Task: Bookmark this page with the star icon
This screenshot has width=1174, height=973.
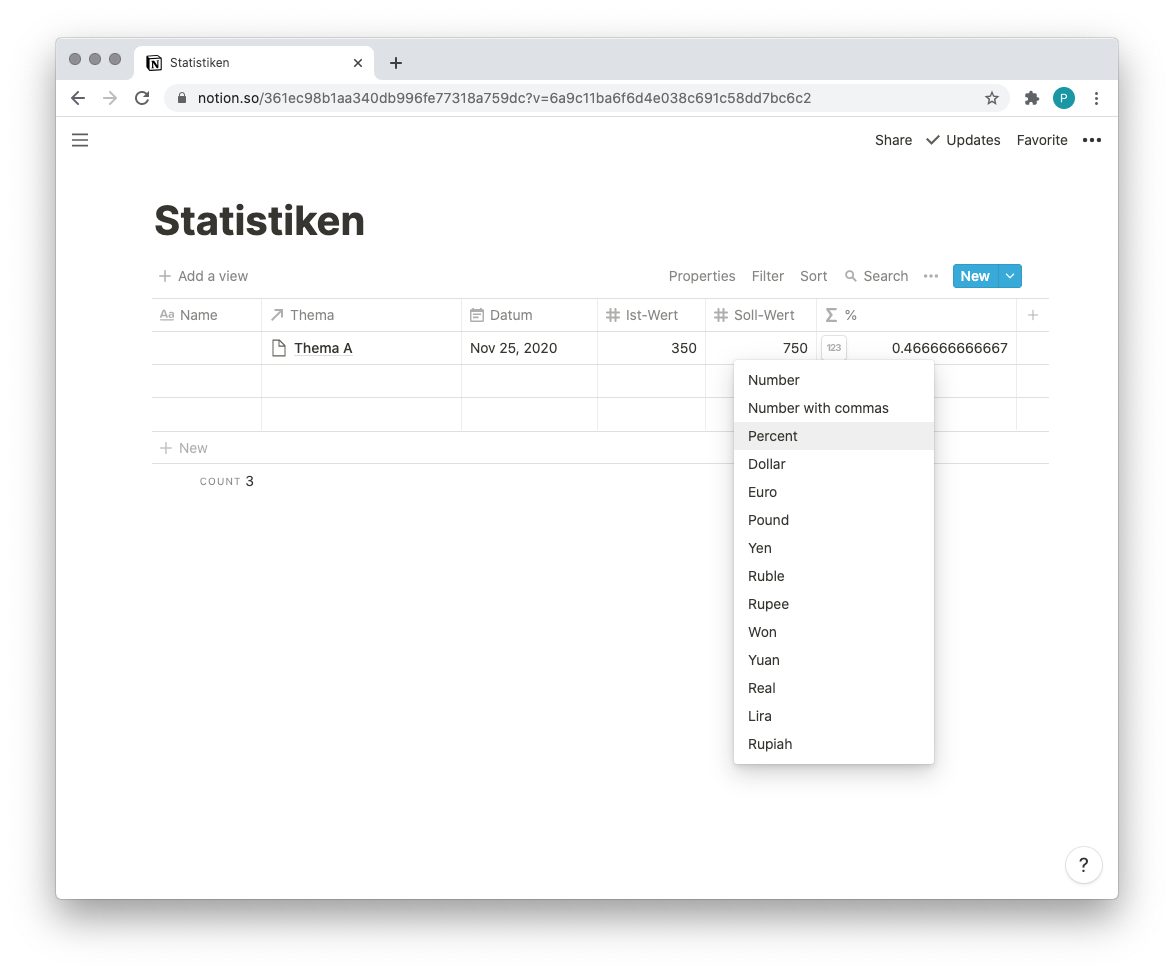Action: coord(991,98)
